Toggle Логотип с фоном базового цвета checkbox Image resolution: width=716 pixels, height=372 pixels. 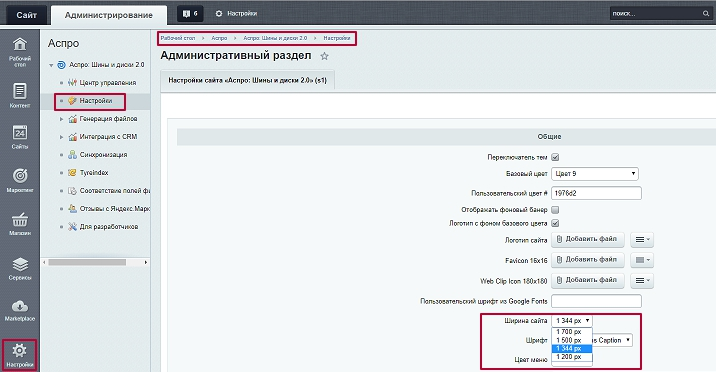[x=555, y=223]
